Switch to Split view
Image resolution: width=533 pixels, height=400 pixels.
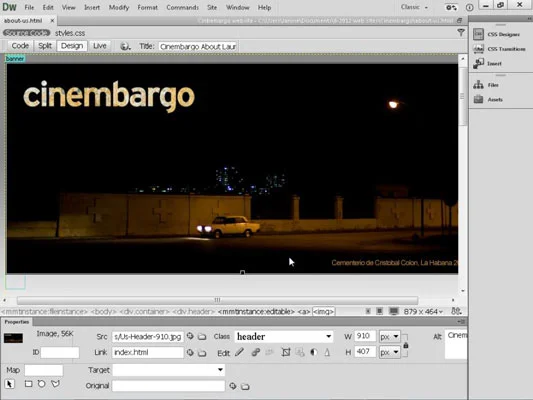point(45,46)
